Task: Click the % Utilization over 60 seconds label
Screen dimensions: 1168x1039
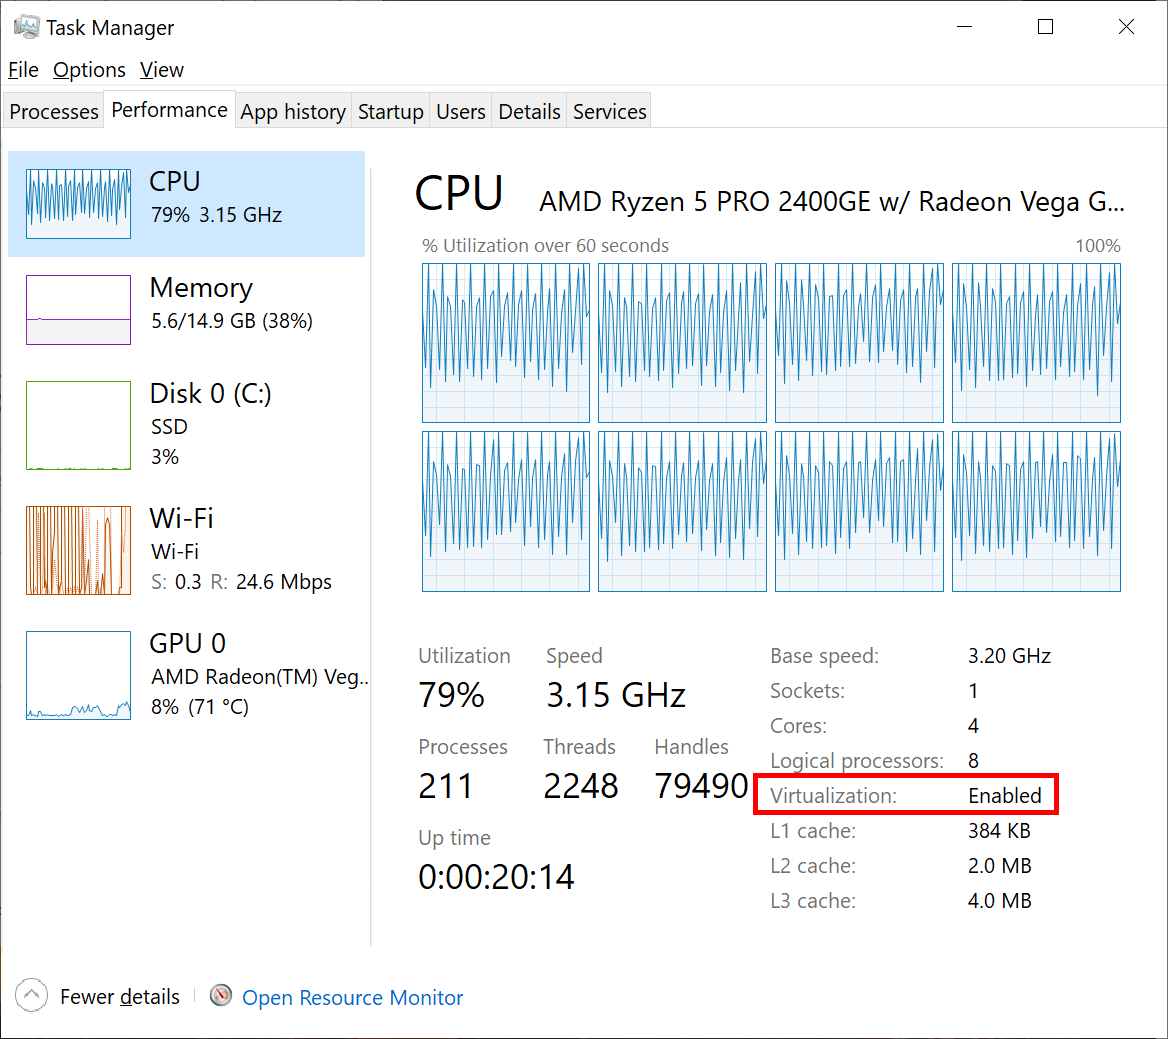Action: (545, 246)
